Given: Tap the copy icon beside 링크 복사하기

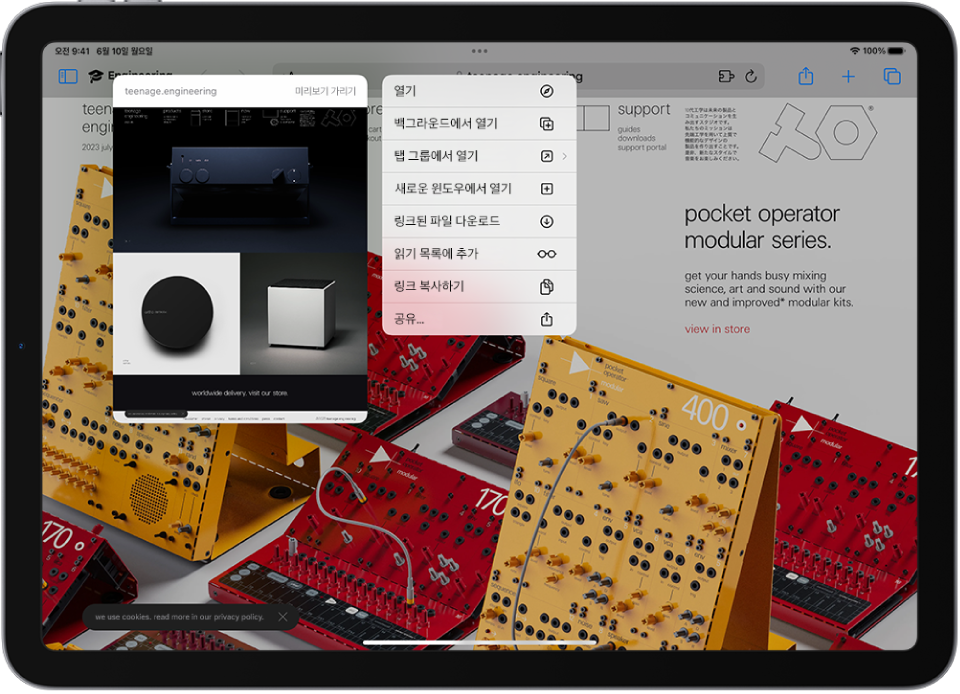Looking at the screenshot, I should (547, 286).
